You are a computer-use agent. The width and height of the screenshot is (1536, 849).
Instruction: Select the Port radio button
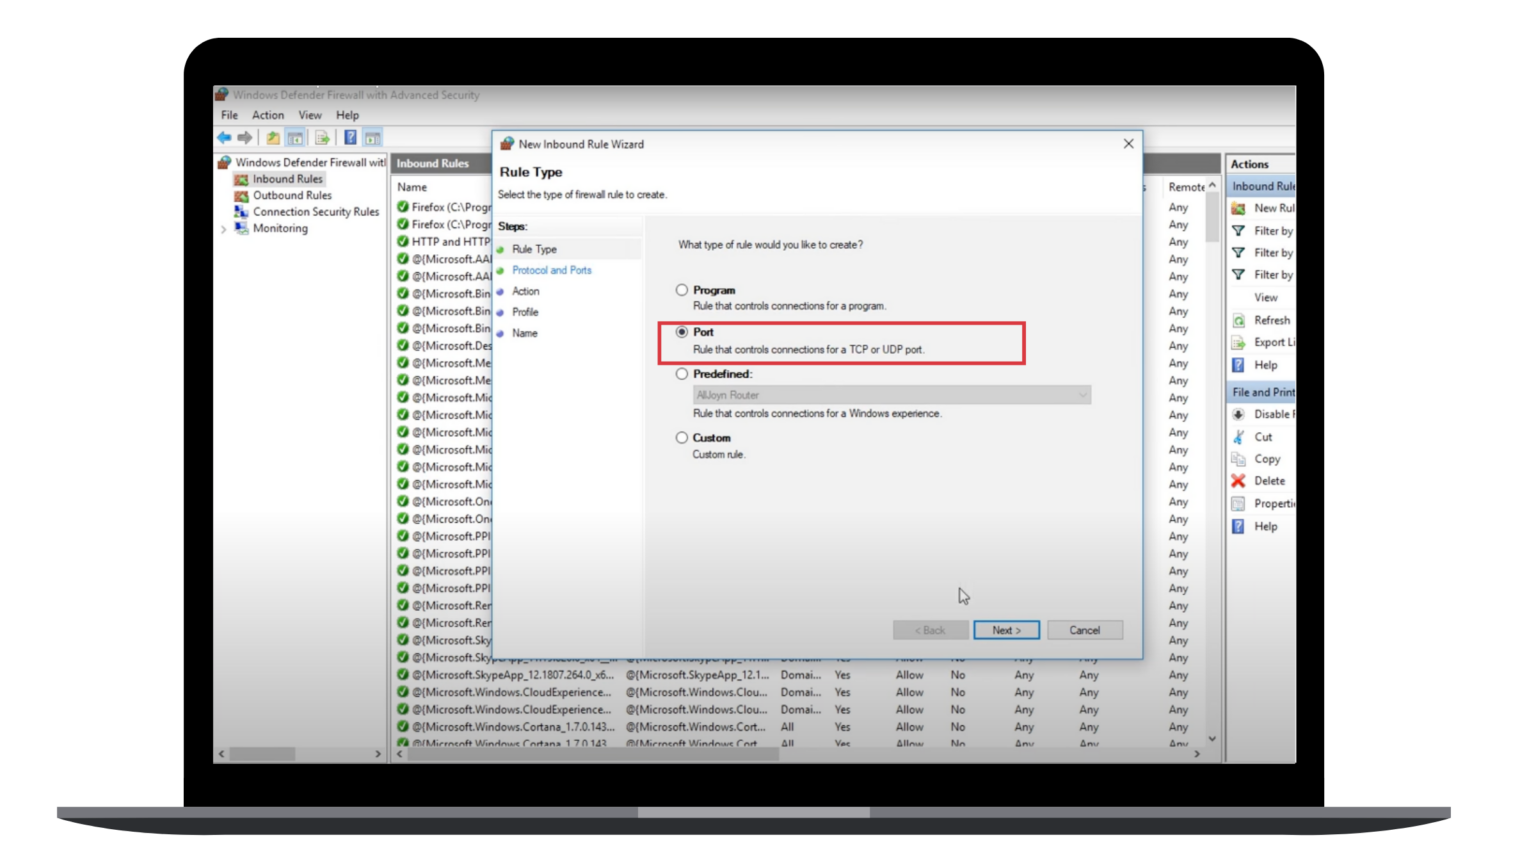(682, 332)
